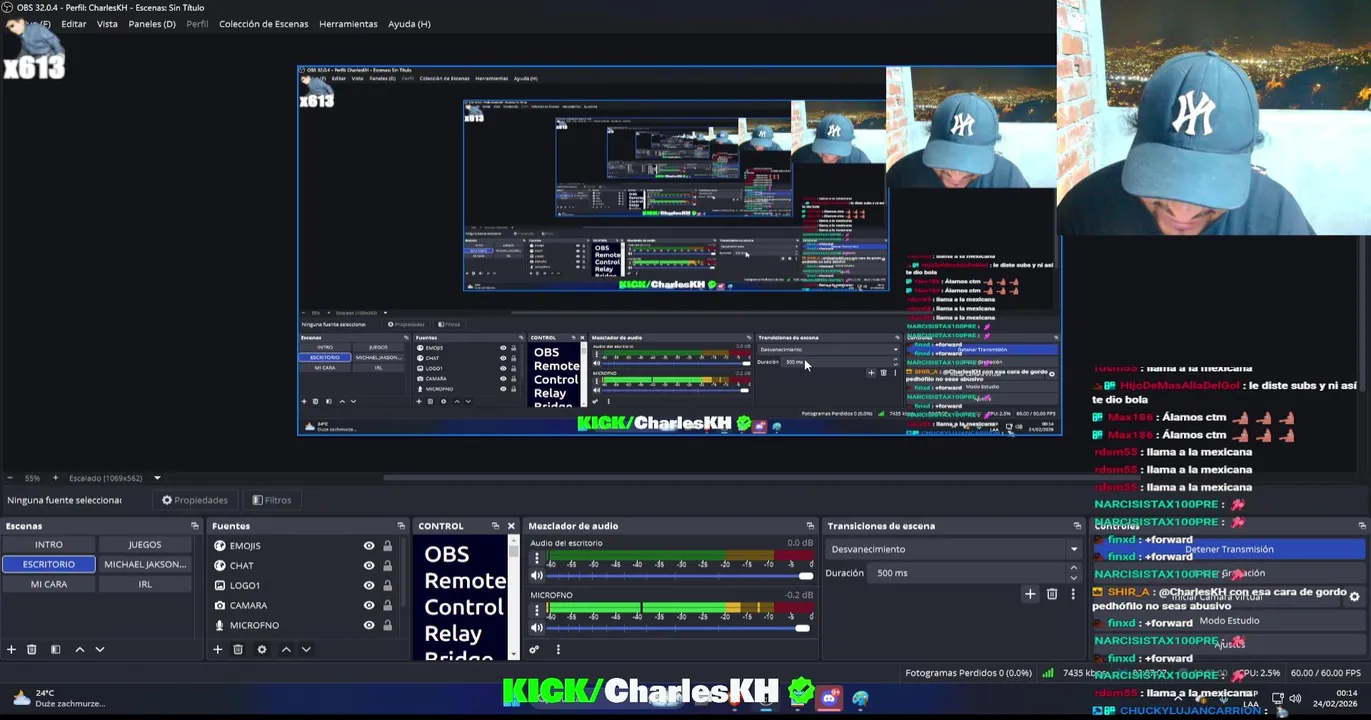The image size is (1371, 720).
Task: Open the Vista menu
Action: click(107, 24)
